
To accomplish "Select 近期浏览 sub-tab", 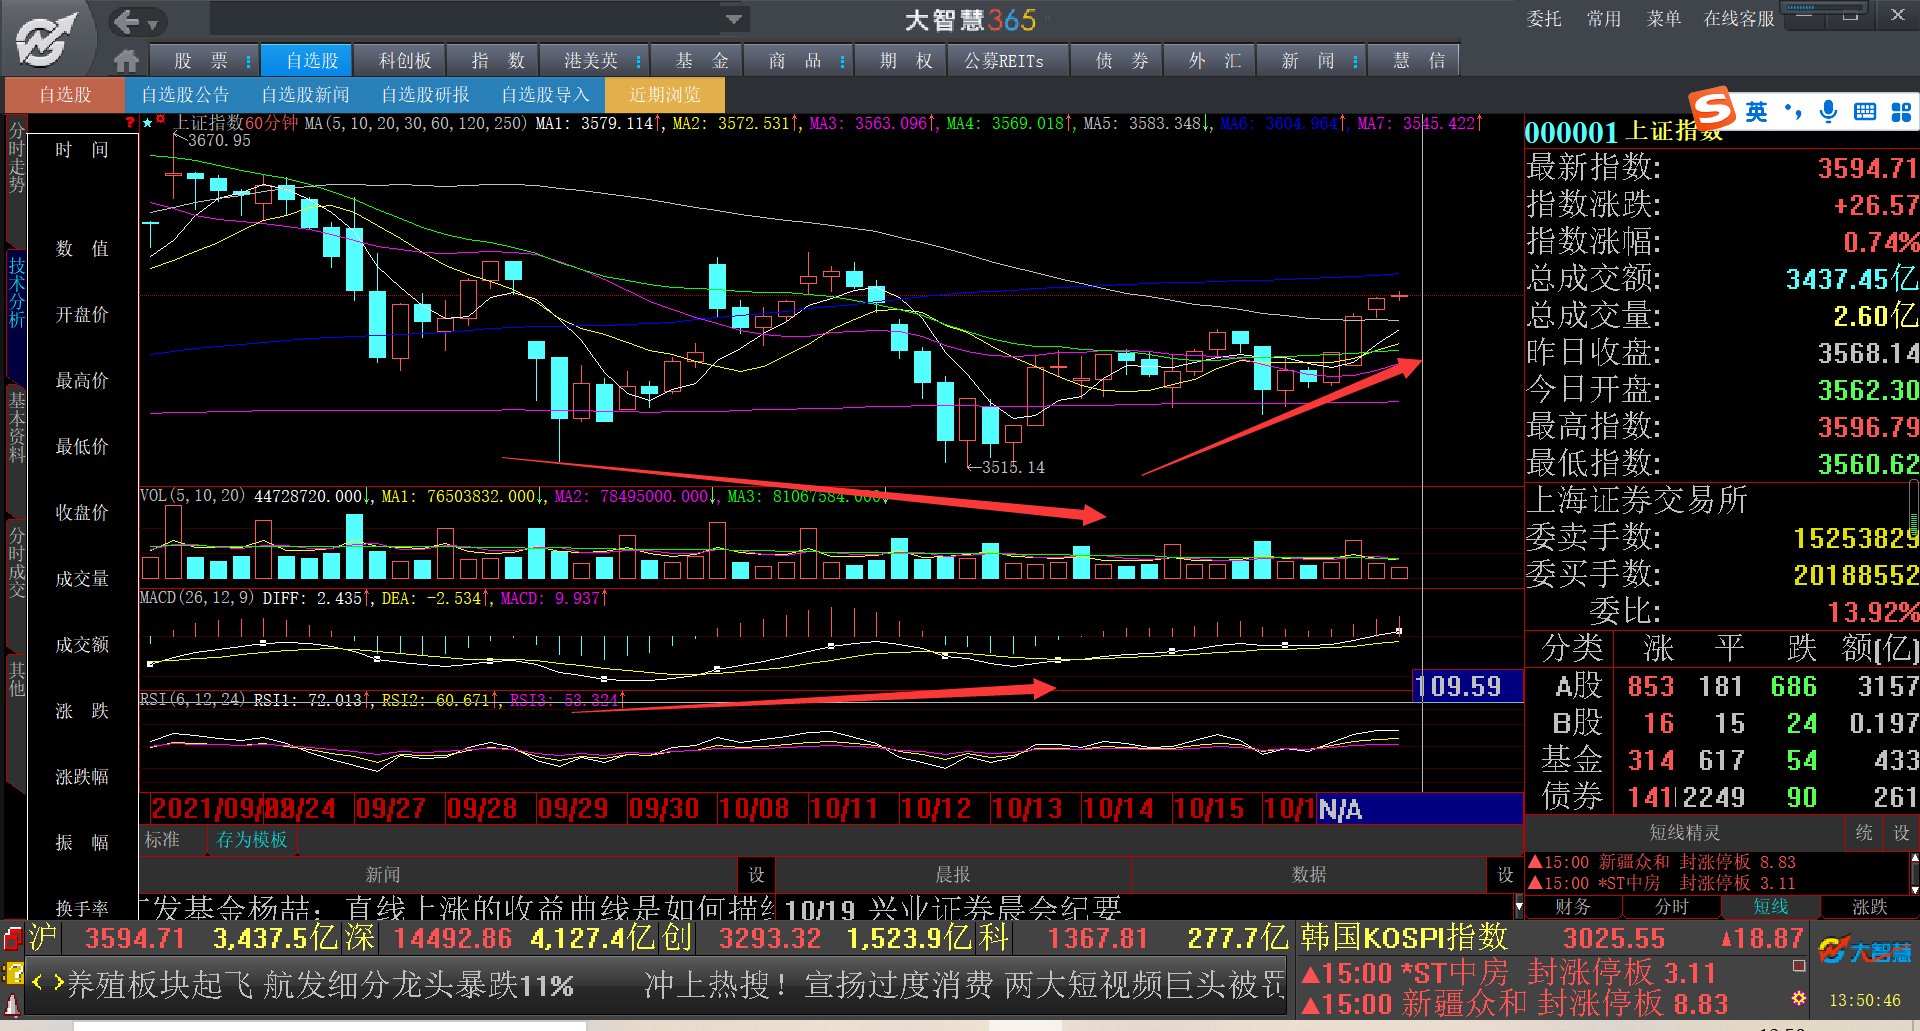I will [665, 95].
